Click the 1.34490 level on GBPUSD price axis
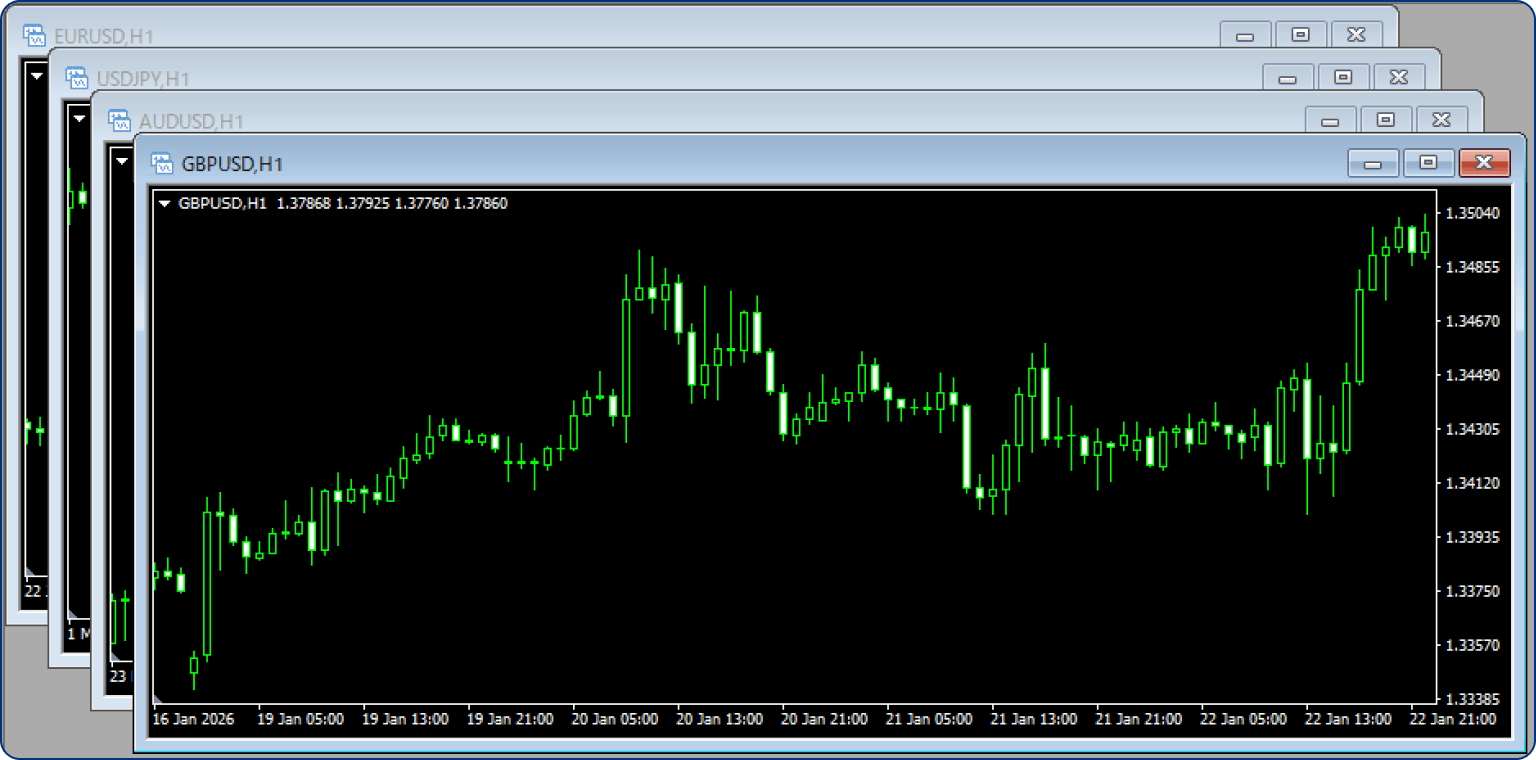The width and height of the screenshot is (1536, 760). [x=1473, y=375]
